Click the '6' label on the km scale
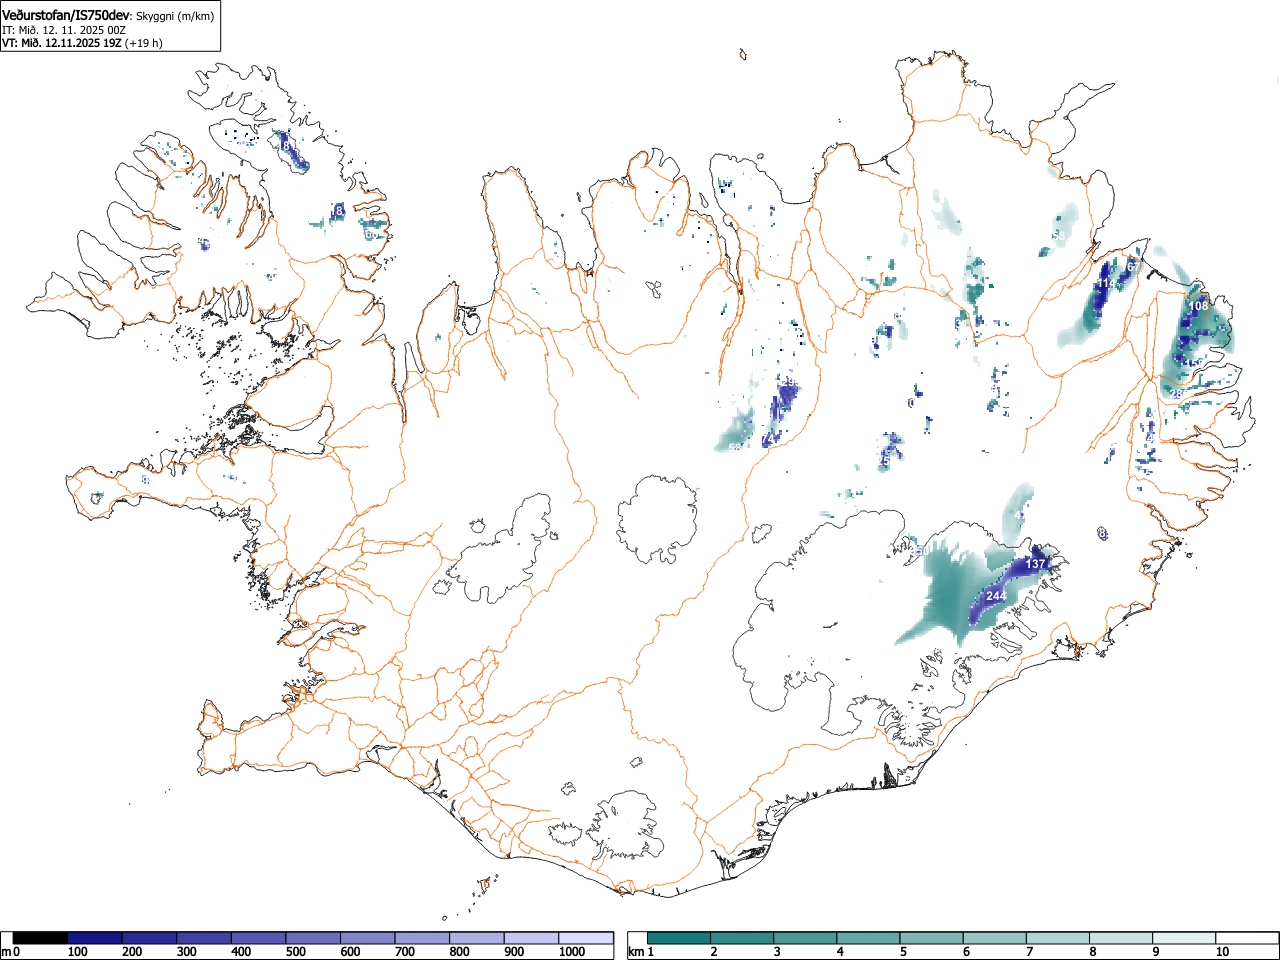 [966, 952]
